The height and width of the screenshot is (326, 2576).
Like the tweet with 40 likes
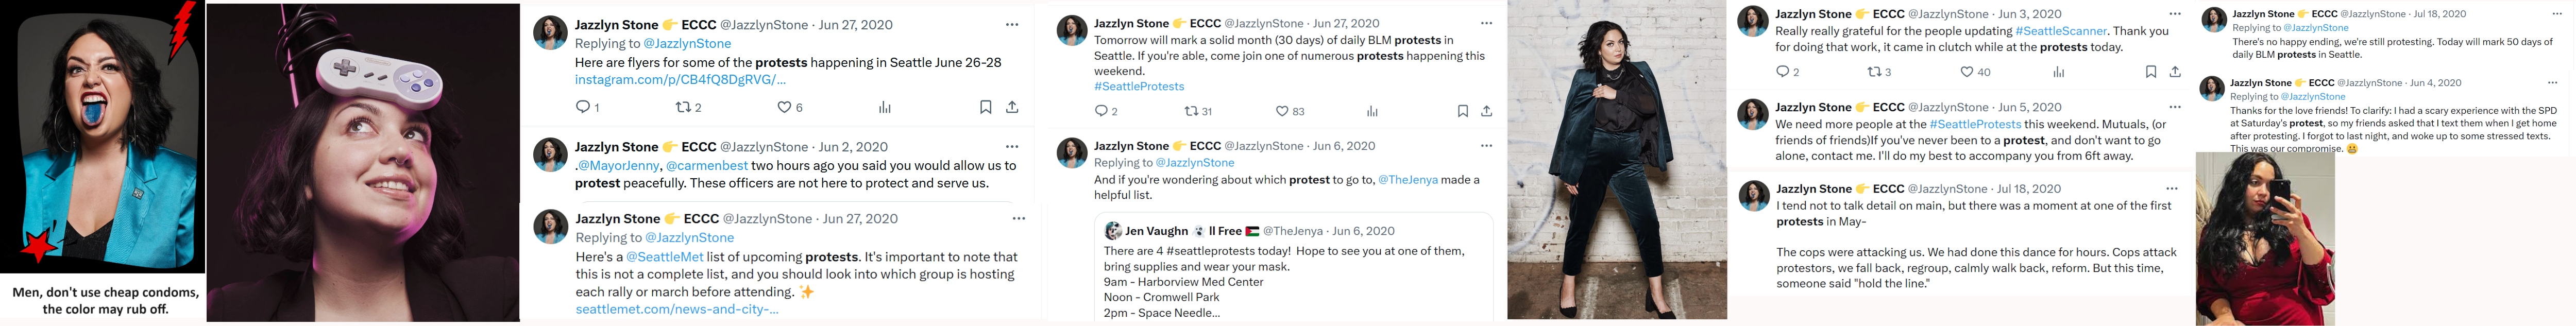[x=1966, y=72]
